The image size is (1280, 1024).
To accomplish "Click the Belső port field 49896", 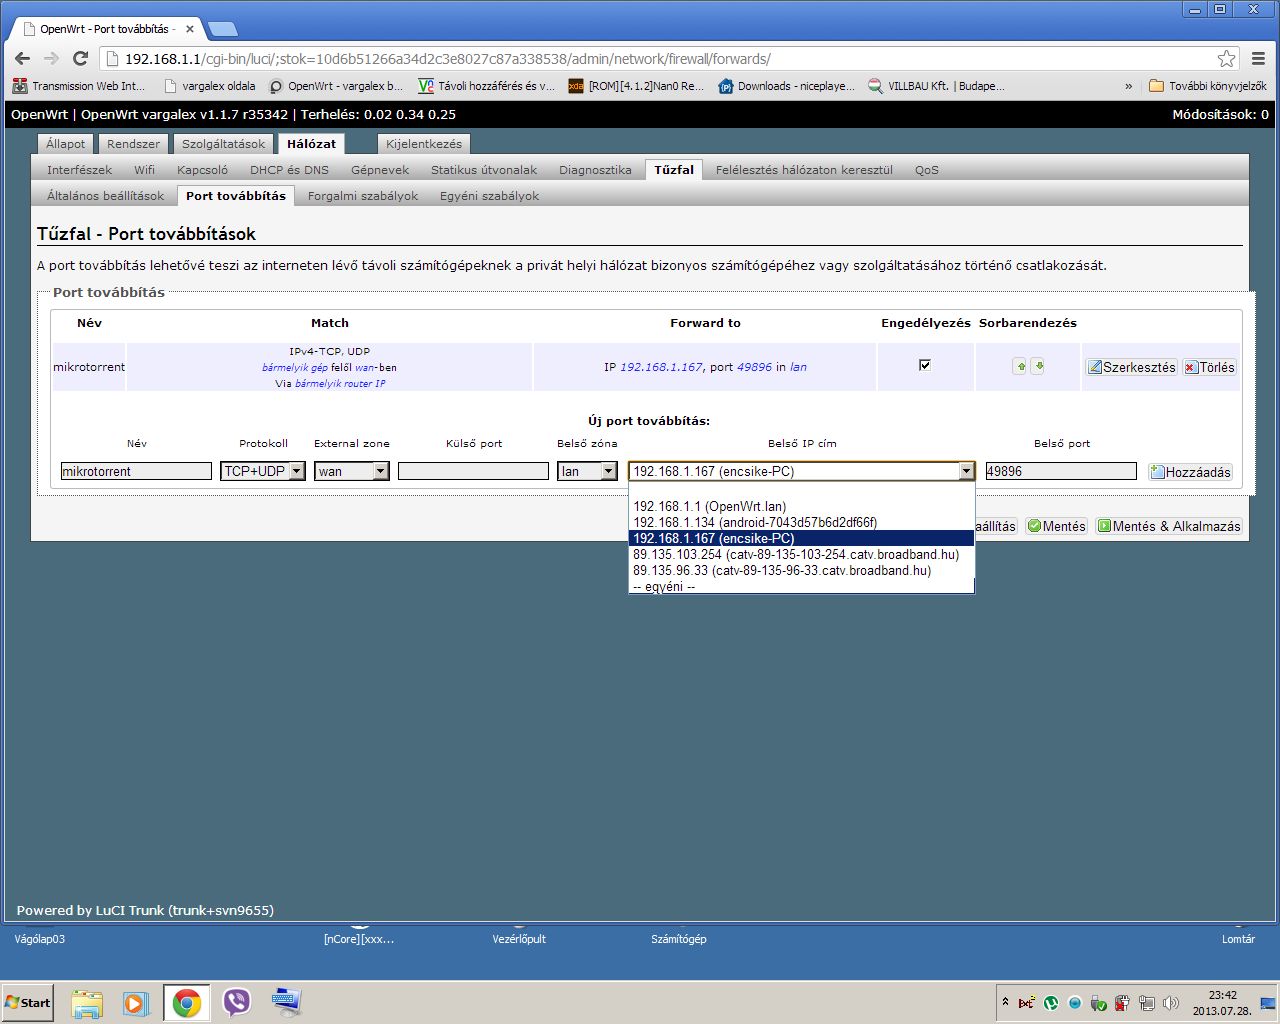I will coord(1061,471).
